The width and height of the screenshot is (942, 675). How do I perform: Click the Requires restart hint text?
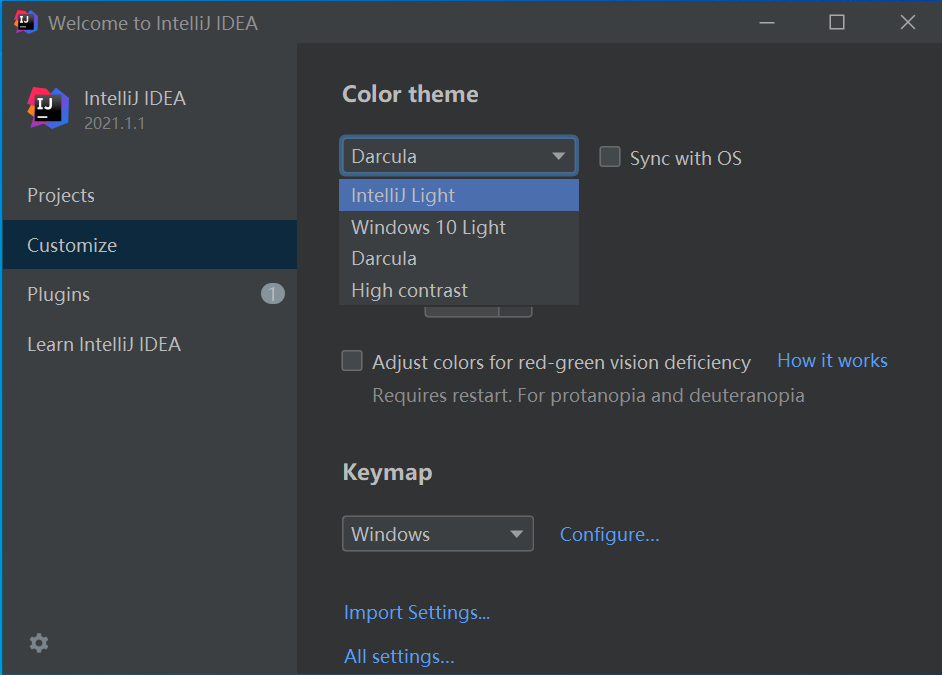coord(588,395)
